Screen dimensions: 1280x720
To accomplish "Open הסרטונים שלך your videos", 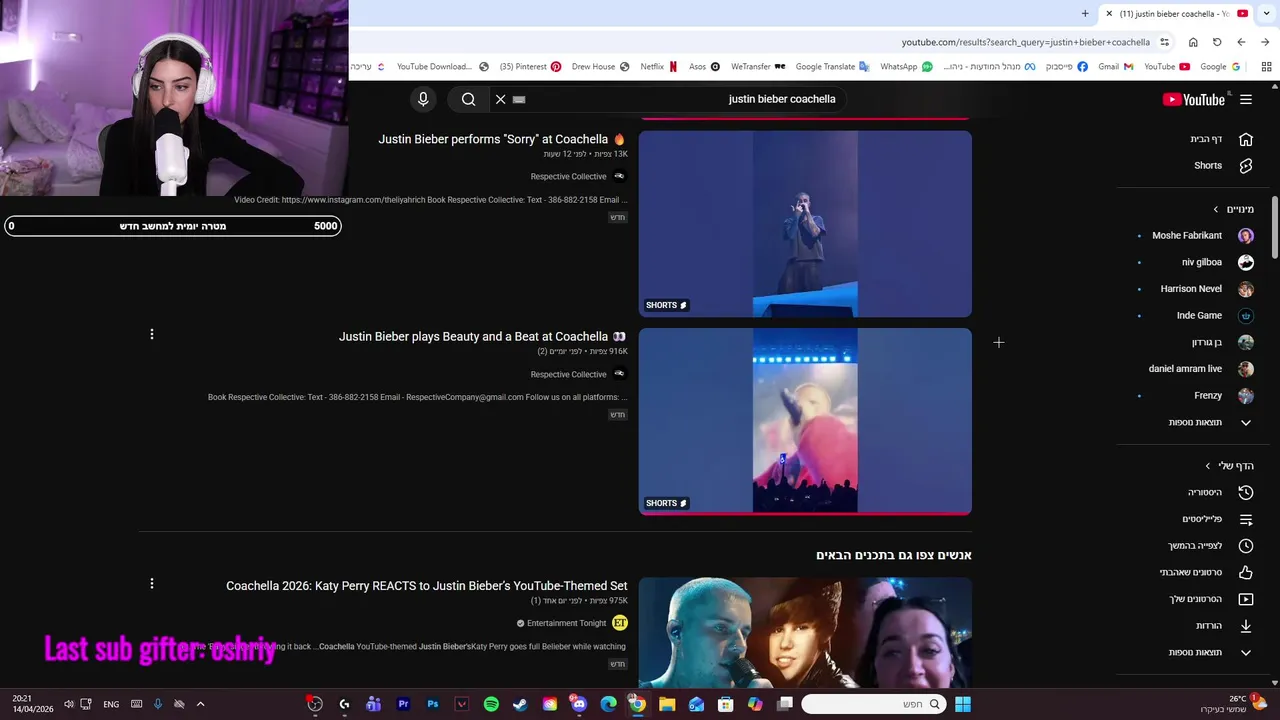I will point(1197,599).
